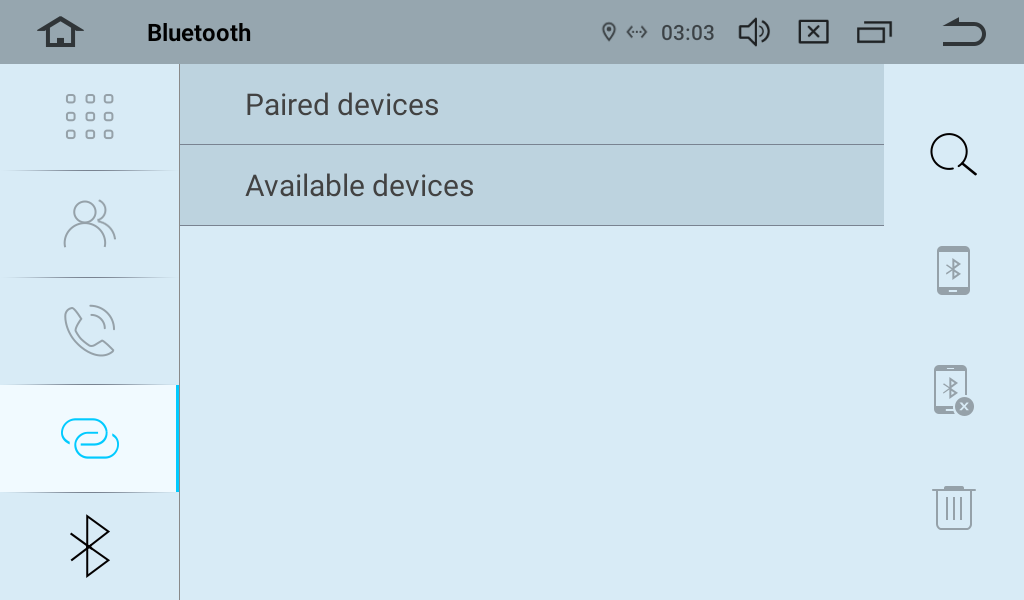Show the call history
The height and width of the screenshot is (600, 1024).
point(89,331)
